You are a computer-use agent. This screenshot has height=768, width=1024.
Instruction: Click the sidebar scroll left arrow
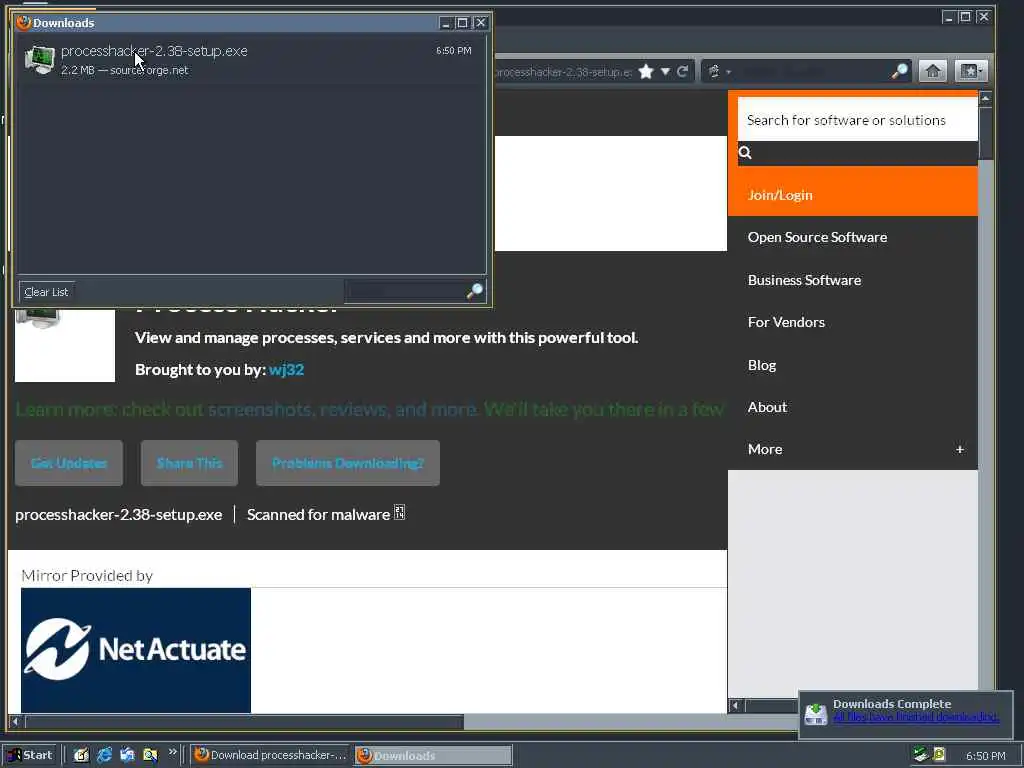(735, 705)
